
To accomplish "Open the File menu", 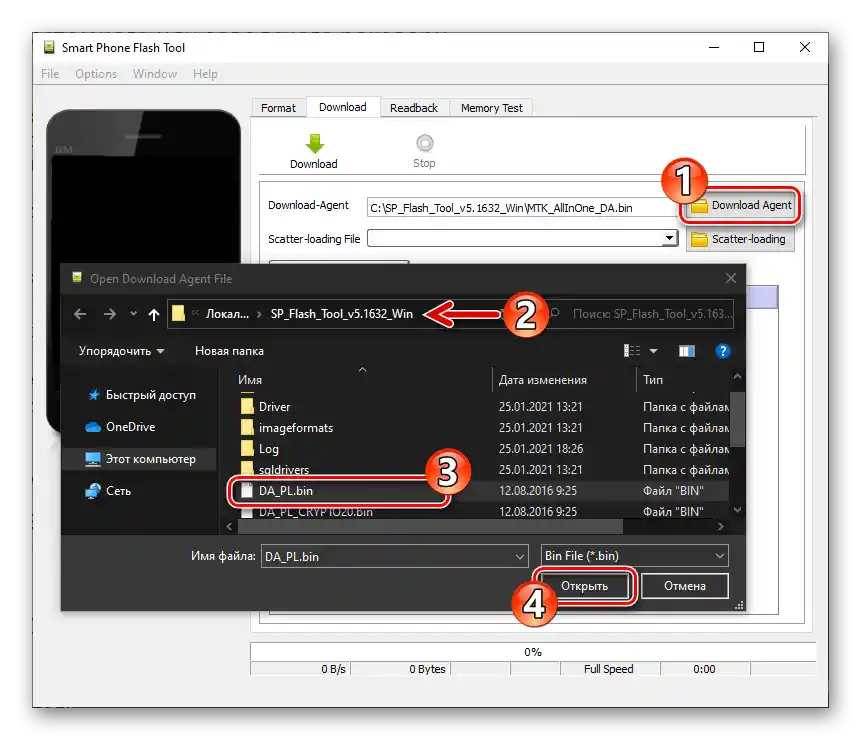I will (50, 74).
